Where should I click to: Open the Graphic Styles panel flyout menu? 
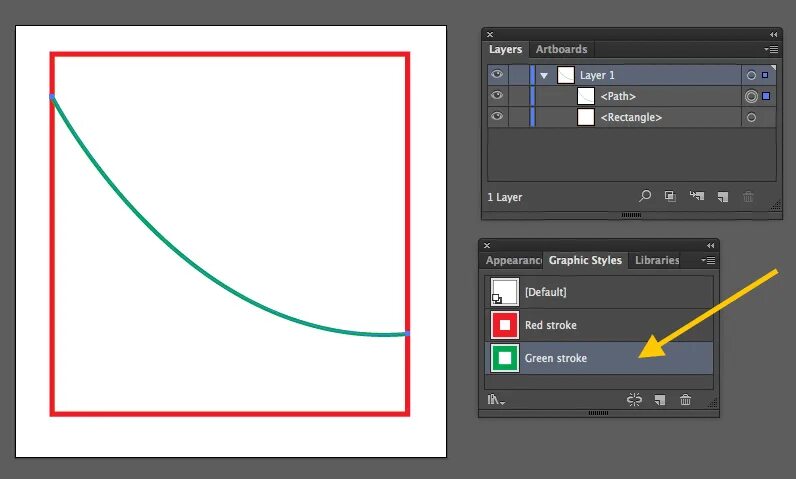coord(711,260)
